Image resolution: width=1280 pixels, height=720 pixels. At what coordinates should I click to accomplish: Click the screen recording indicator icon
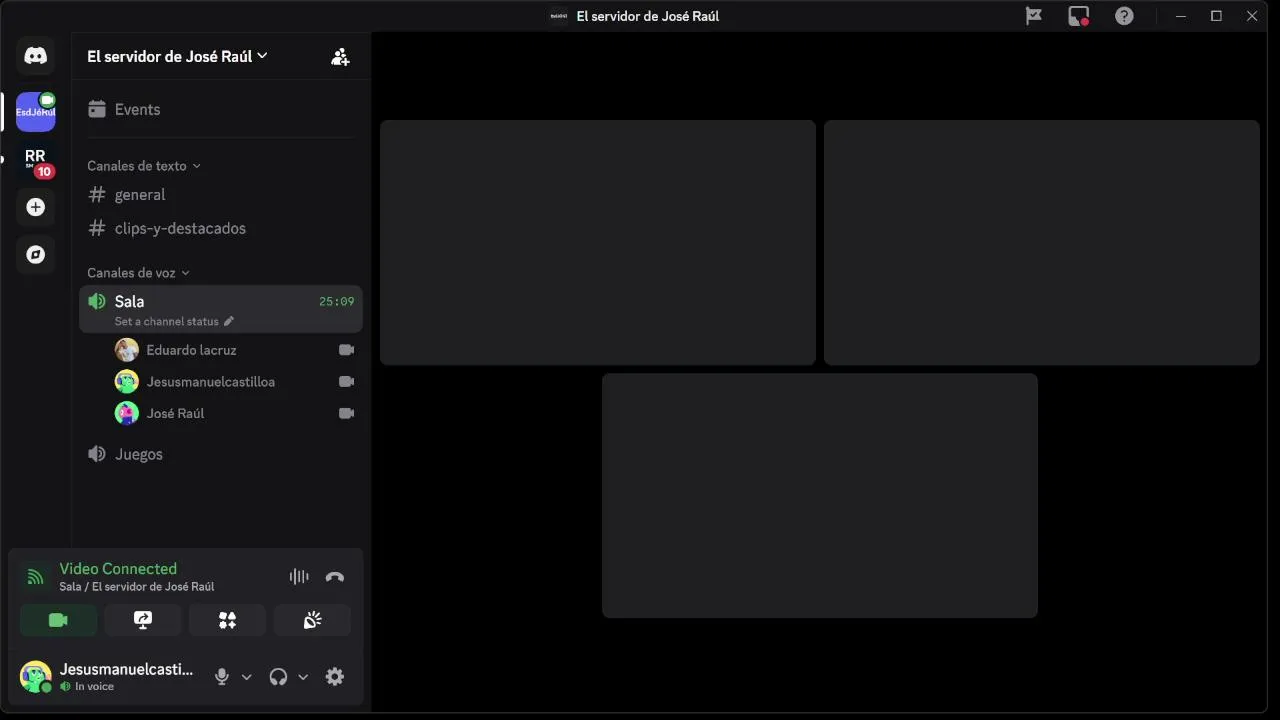1078,16
